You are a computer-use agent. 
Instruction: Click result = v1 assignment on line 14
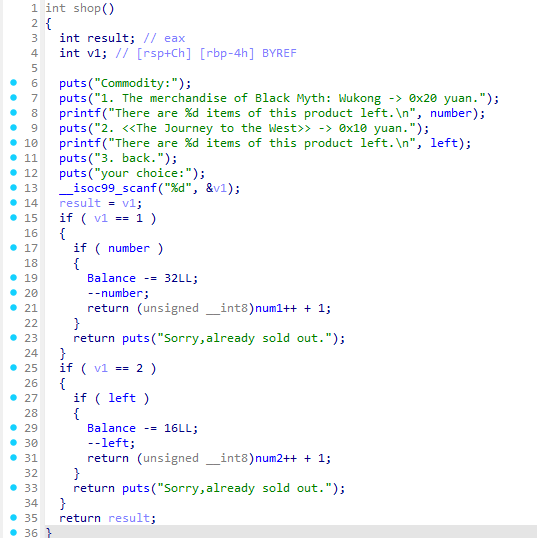tap(100, 203)
